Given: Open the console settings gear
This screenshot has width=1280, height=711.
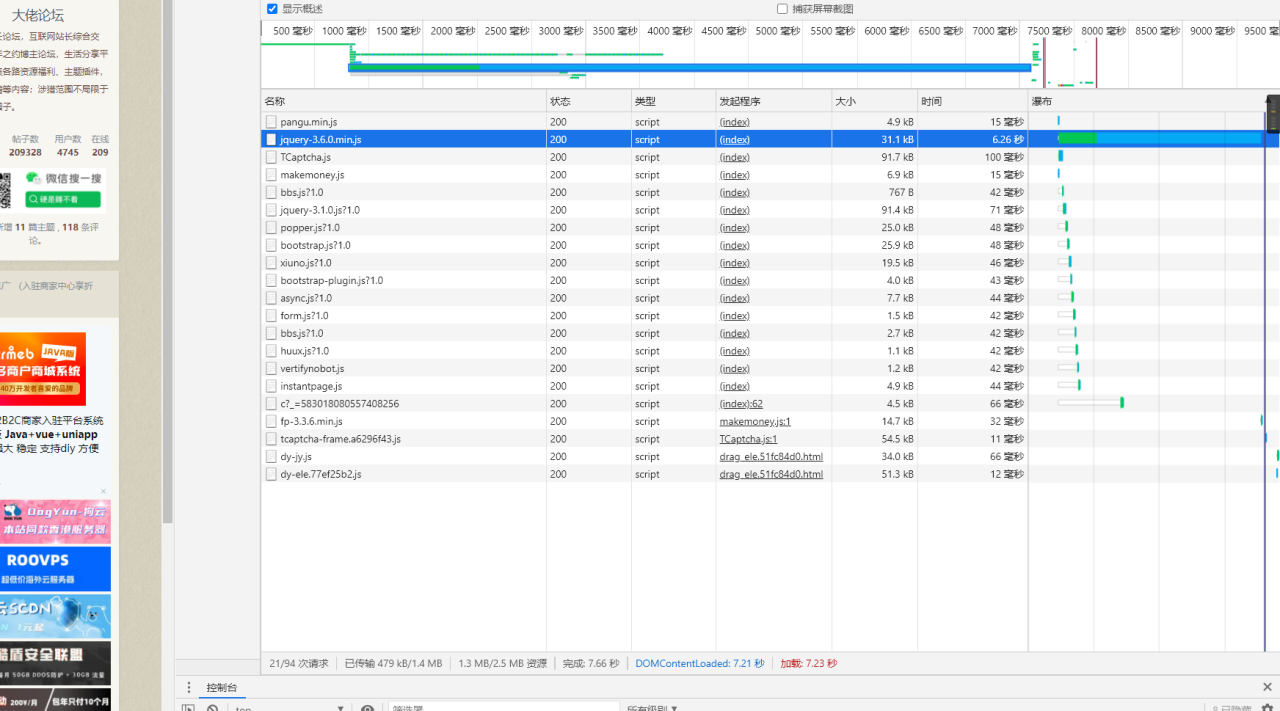Looking at the screenshot, I should 1267,707.
